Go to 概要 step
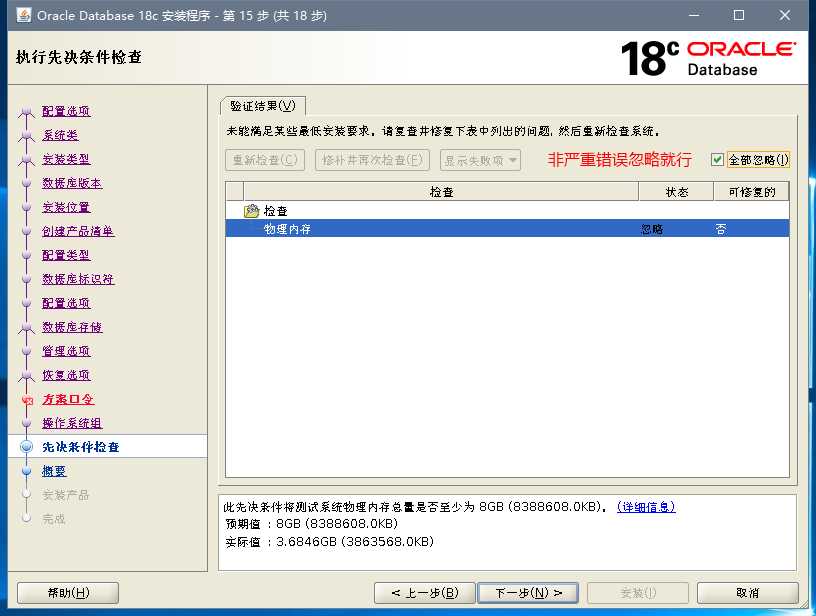Viewport: 816px width, 616px height. click(54, 471)
